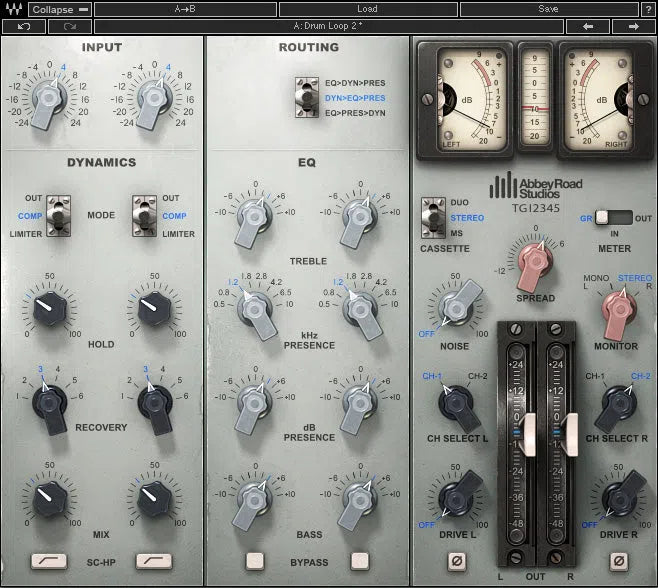The height and width of the screenshot is (588, 658).
Task: Go to the next preset with the right arrow
Action: [633, 26]
